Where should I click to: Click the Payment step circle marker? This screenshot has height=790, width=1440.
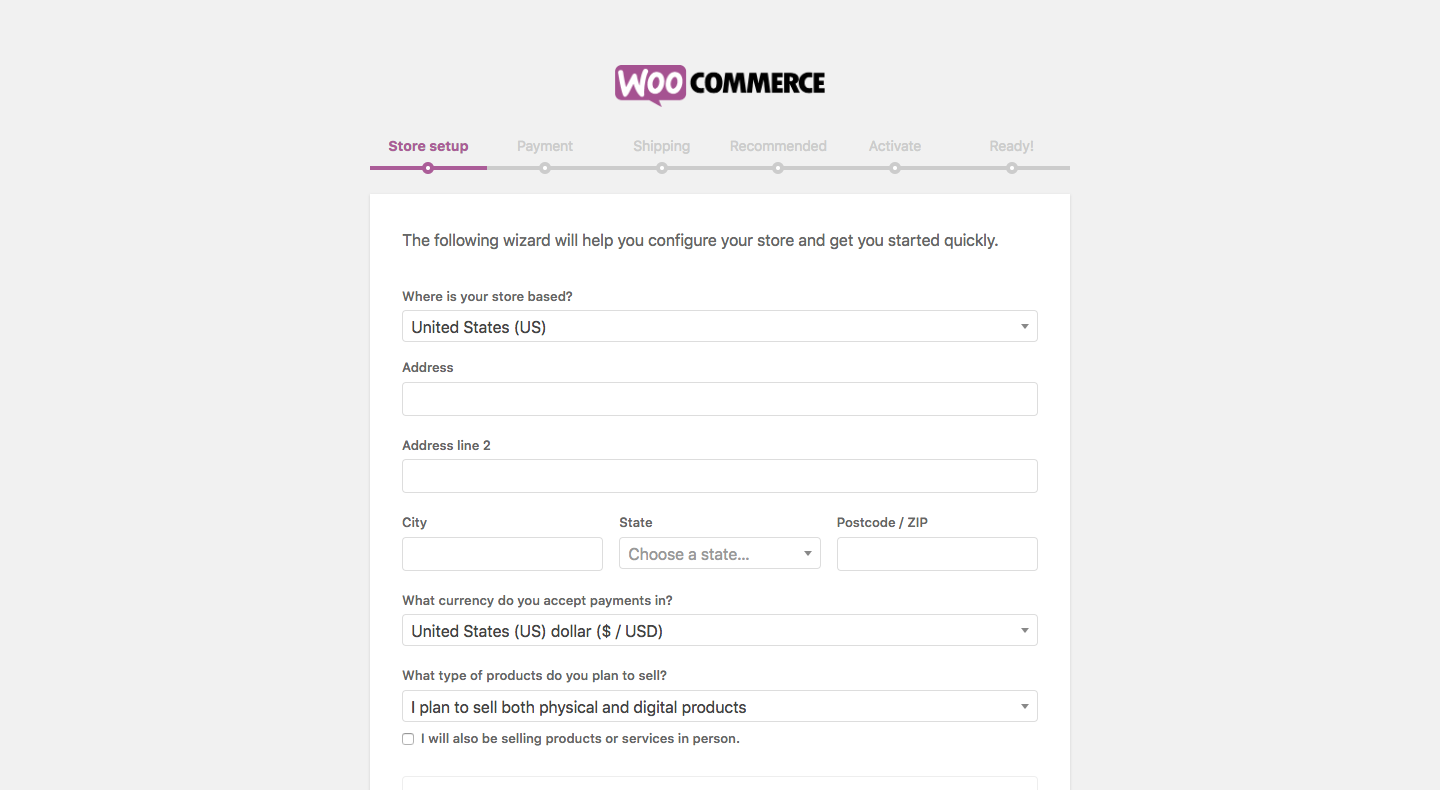point(545,168)
